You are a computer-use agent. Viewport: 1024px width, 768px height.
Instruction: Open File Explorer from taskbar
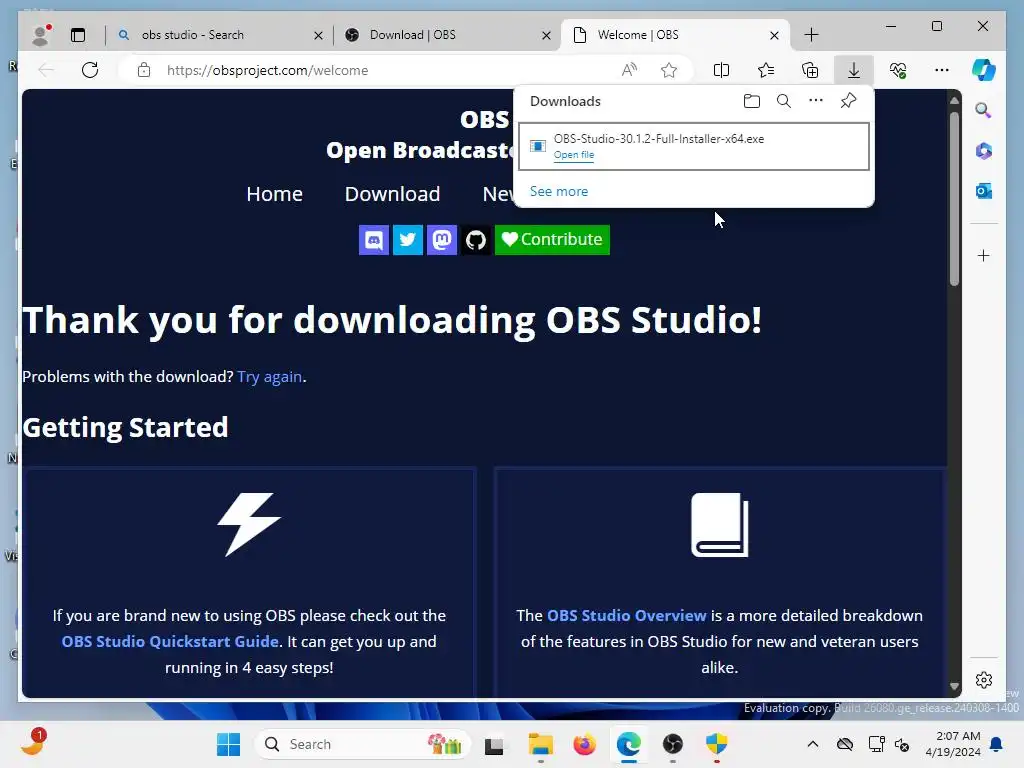click(x=541, y=744)
